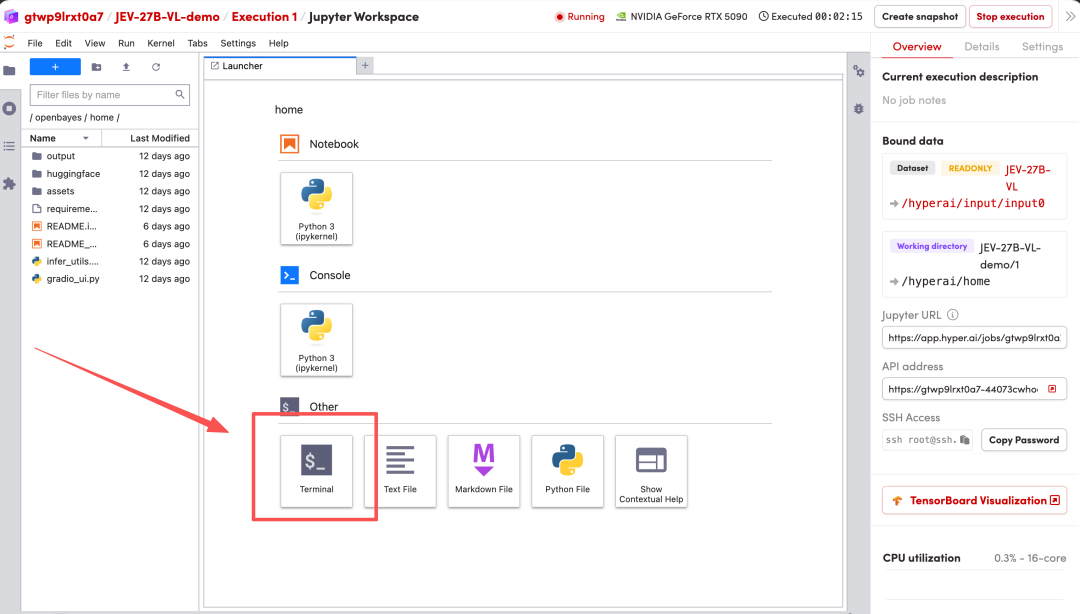Image resolution: width=1080 pixels, height=614 pixels.
Task: Open the File menu
Action: [35, 43]
